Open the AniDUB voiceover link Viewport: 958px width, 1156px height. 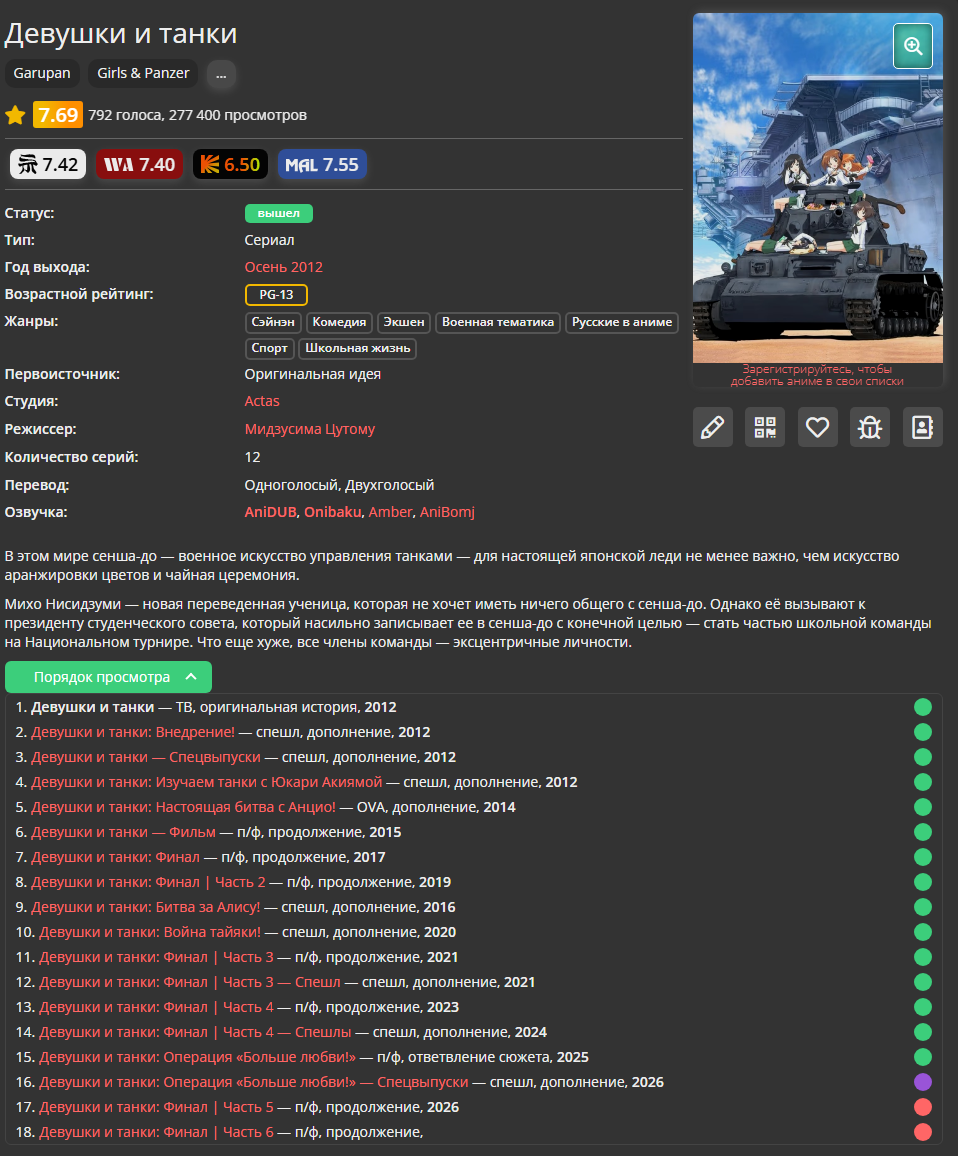271,512
